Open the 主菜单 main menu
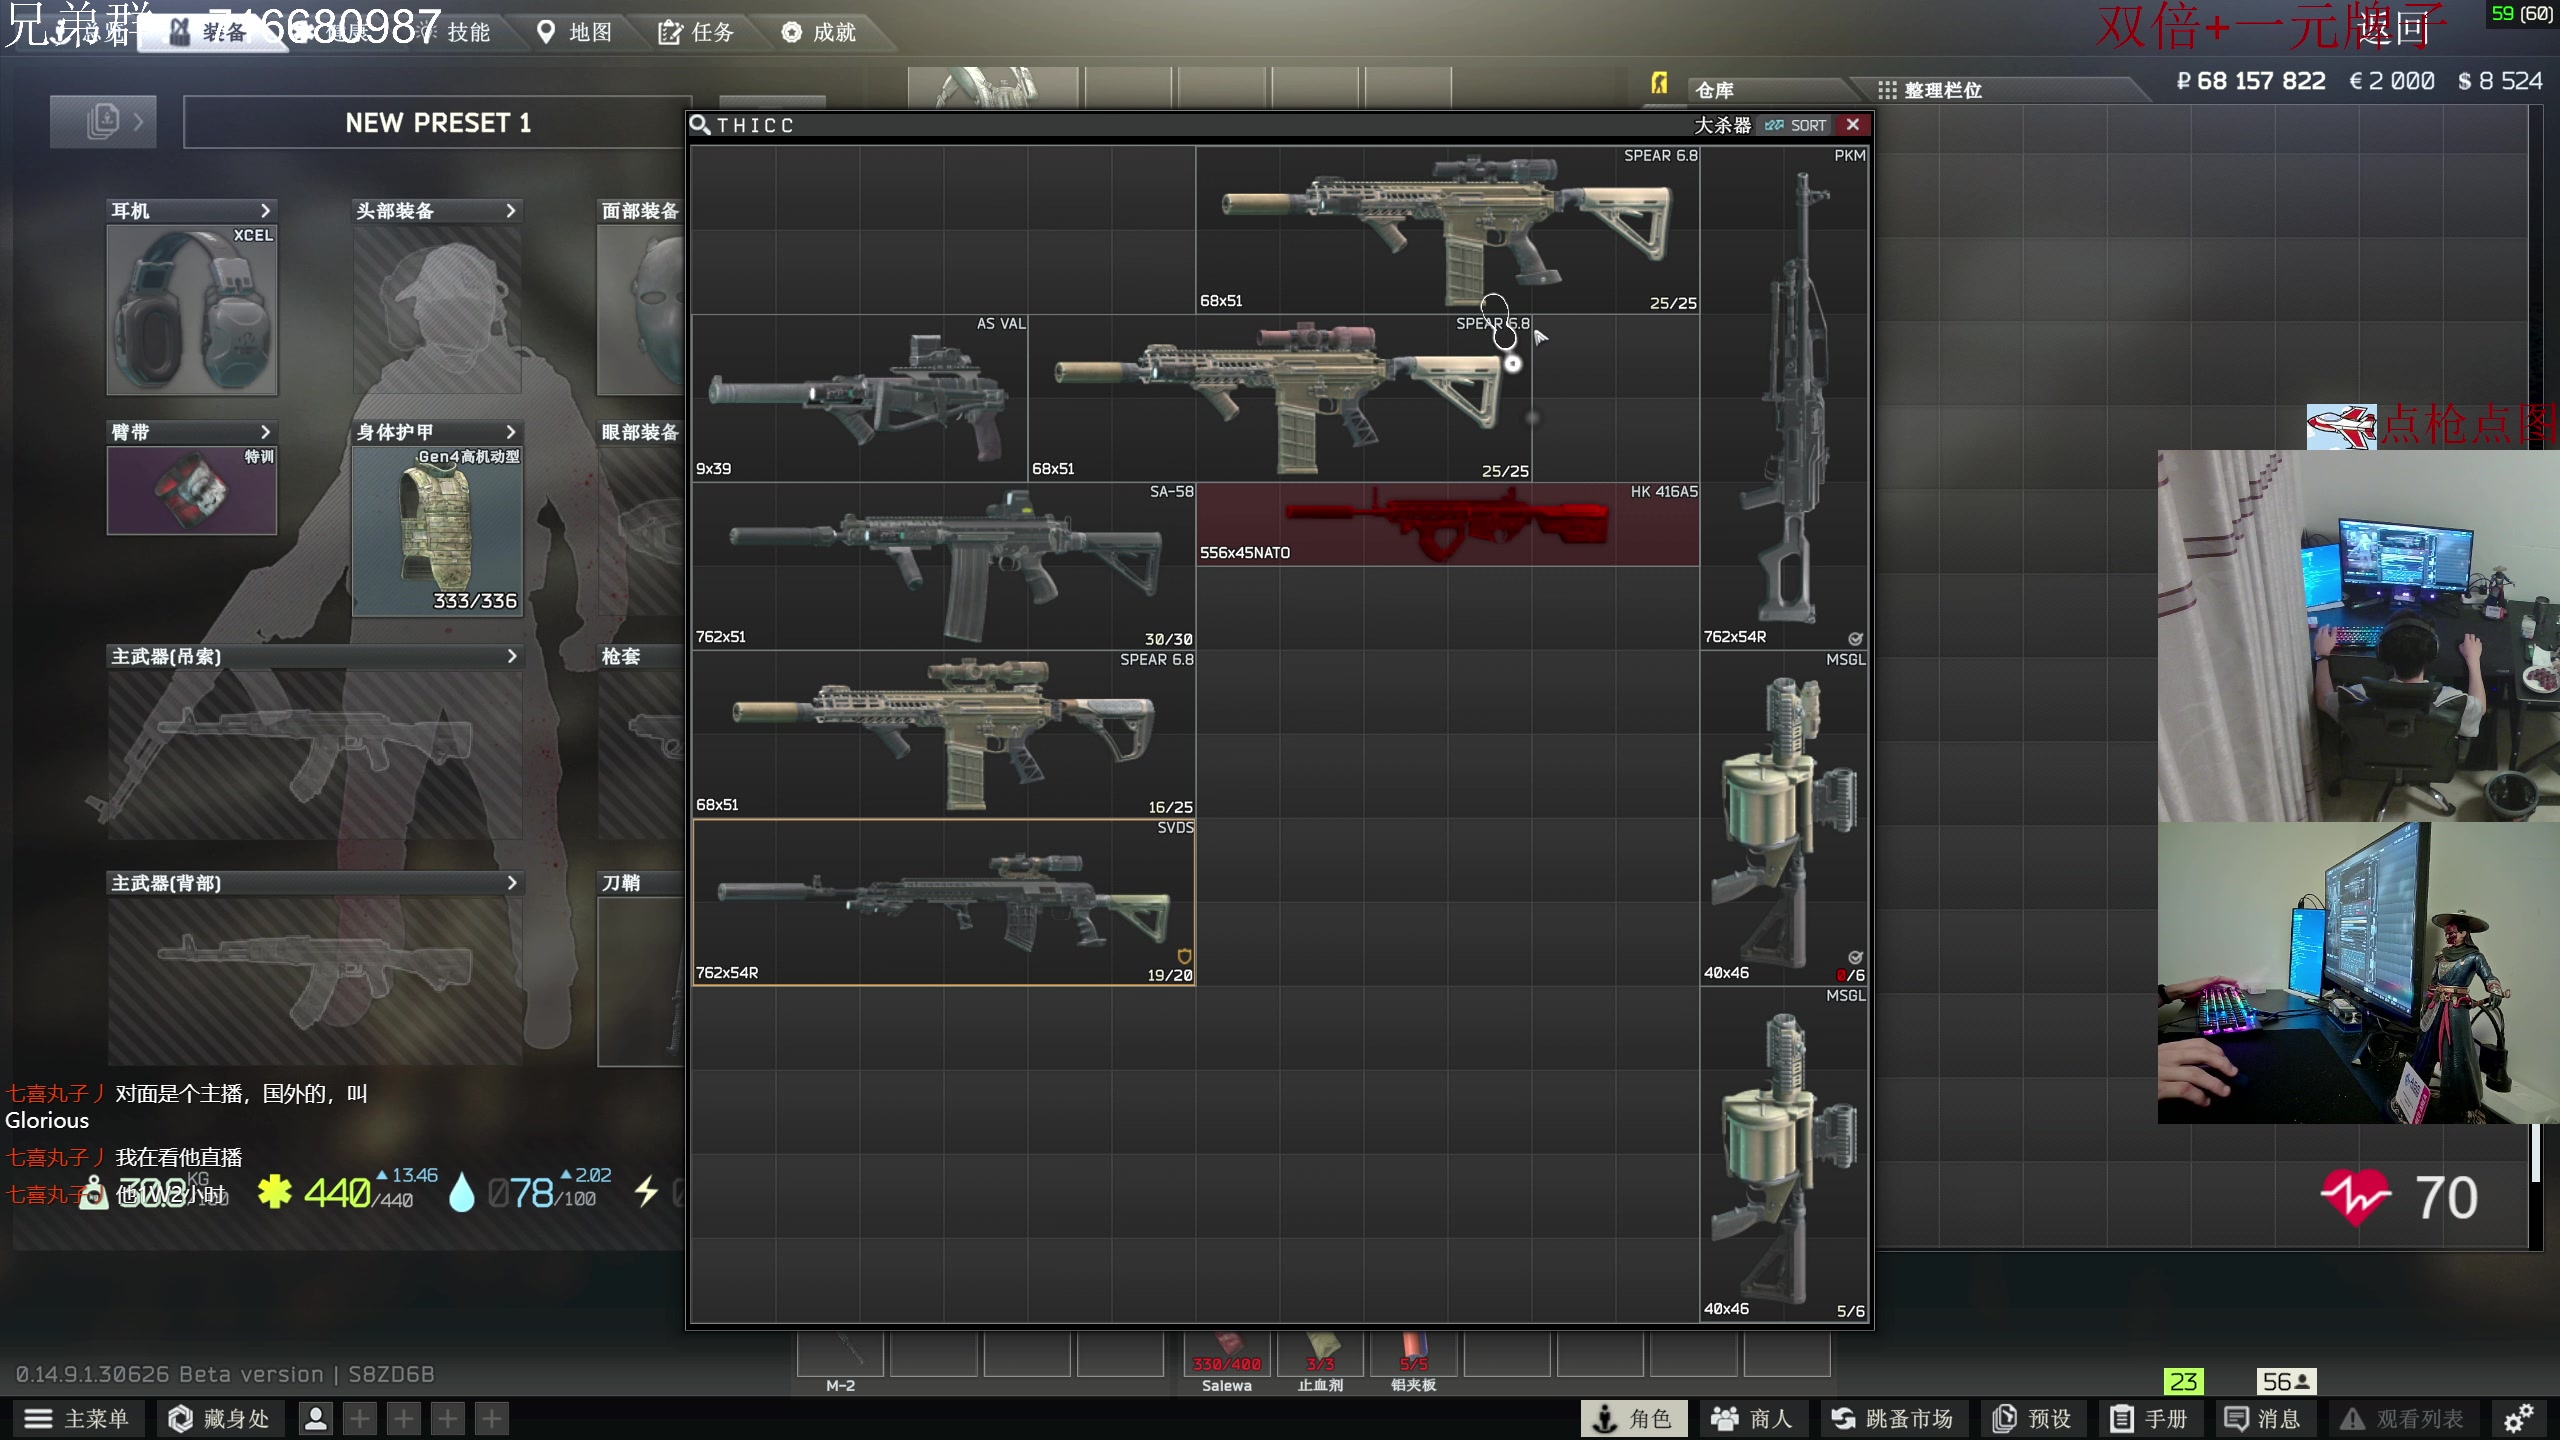The width and height of the screenshot is (2560, 1440). click(78, 1418)
